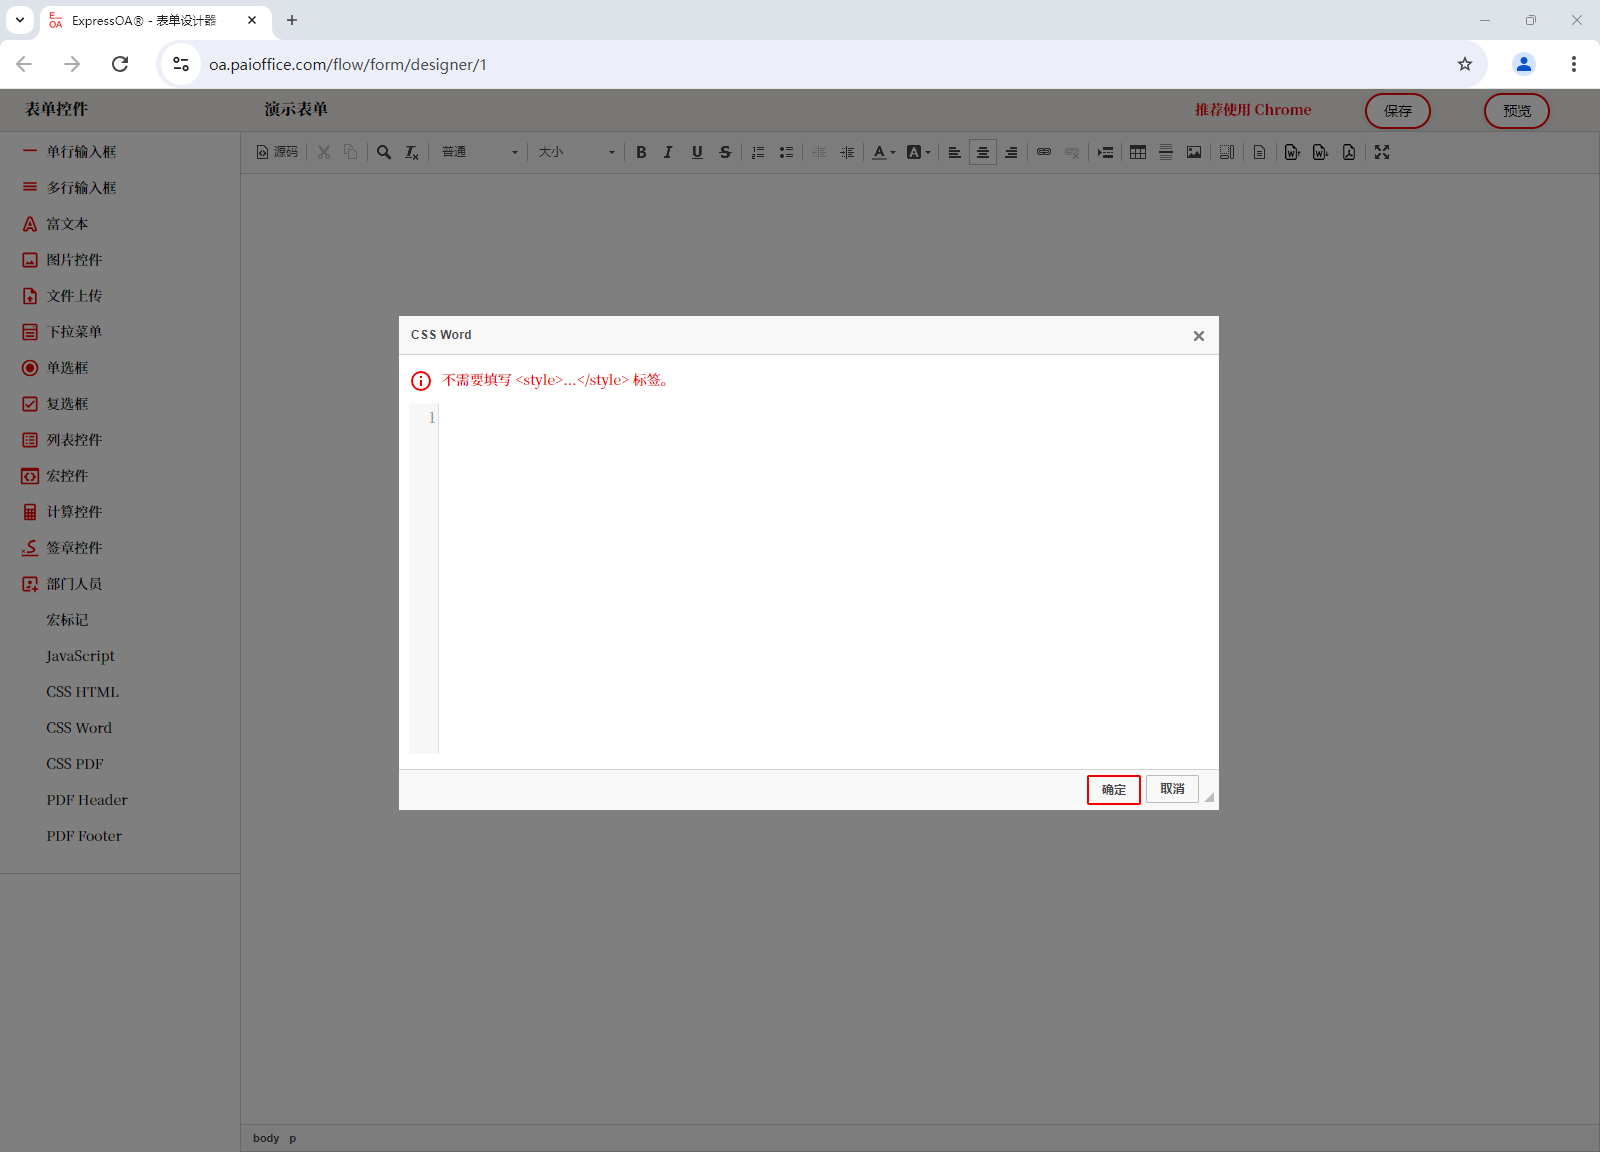Image resolution: width=1600 pixels, height=1152 pixels.
Task: Confirm dialog with 确定 button
Action: coord(1114,789)
